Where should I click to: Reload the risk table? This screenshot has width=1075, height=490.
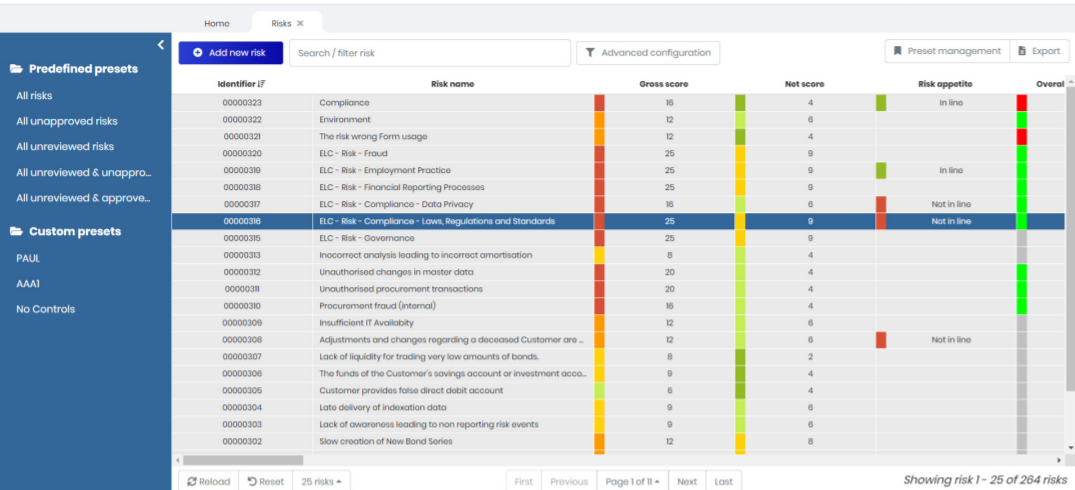coord(208,481)
